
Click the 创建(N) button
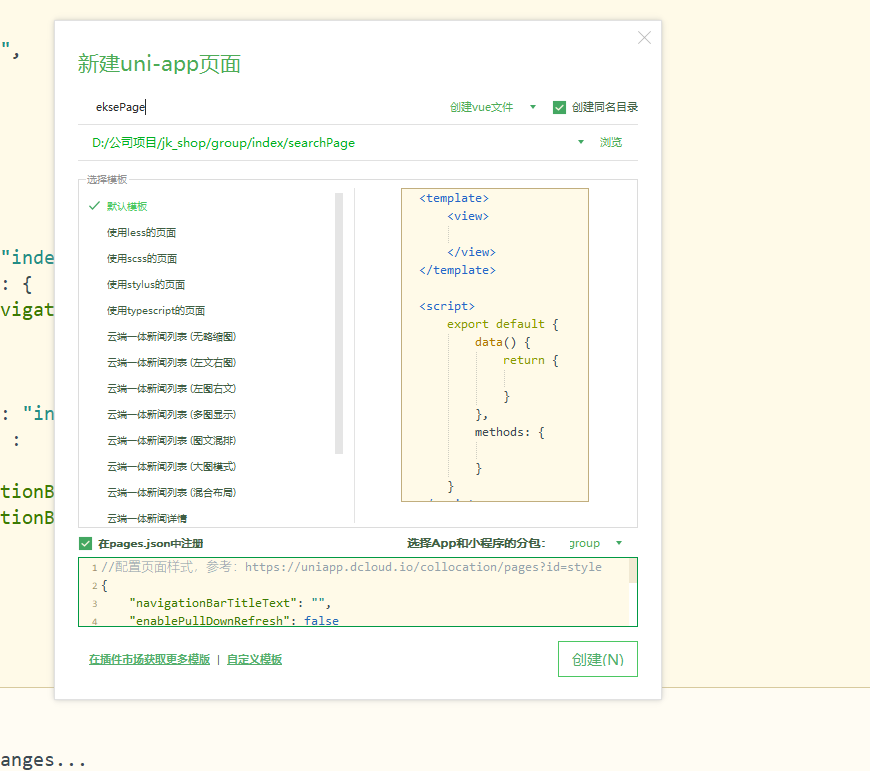click(x=597, y=659)
